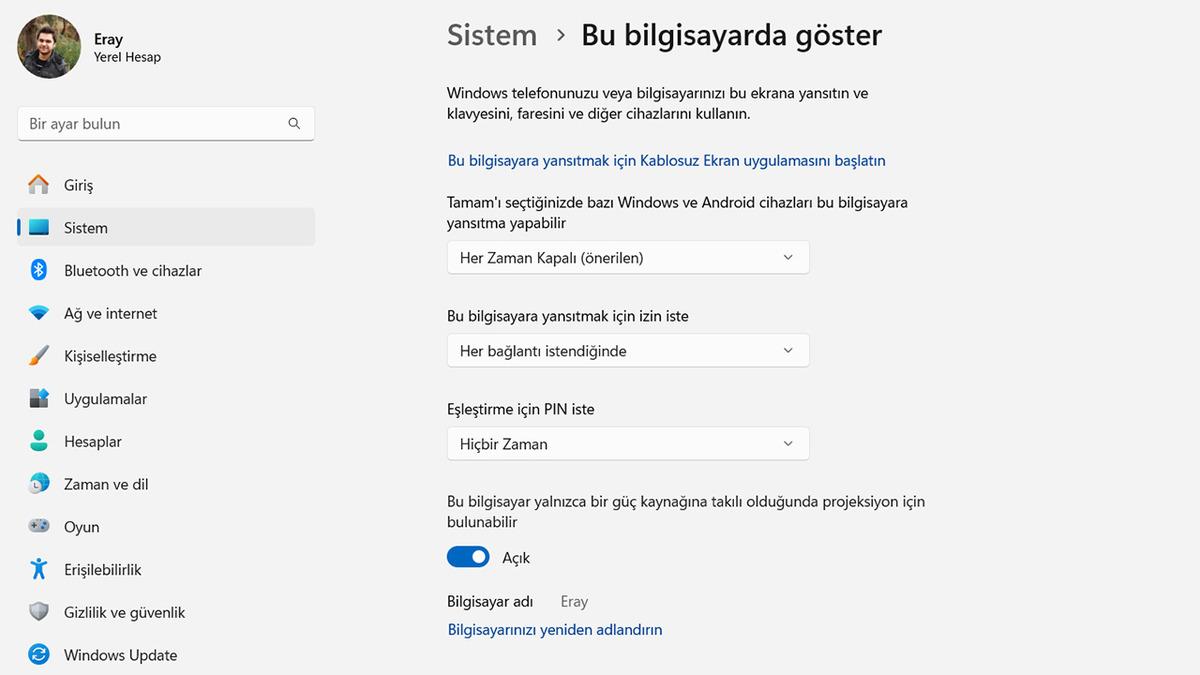The width and height of the screenshot is (1200, 675).
Task: Open the Erişilebilirlik accessibility icon
Action: (37, 569)
